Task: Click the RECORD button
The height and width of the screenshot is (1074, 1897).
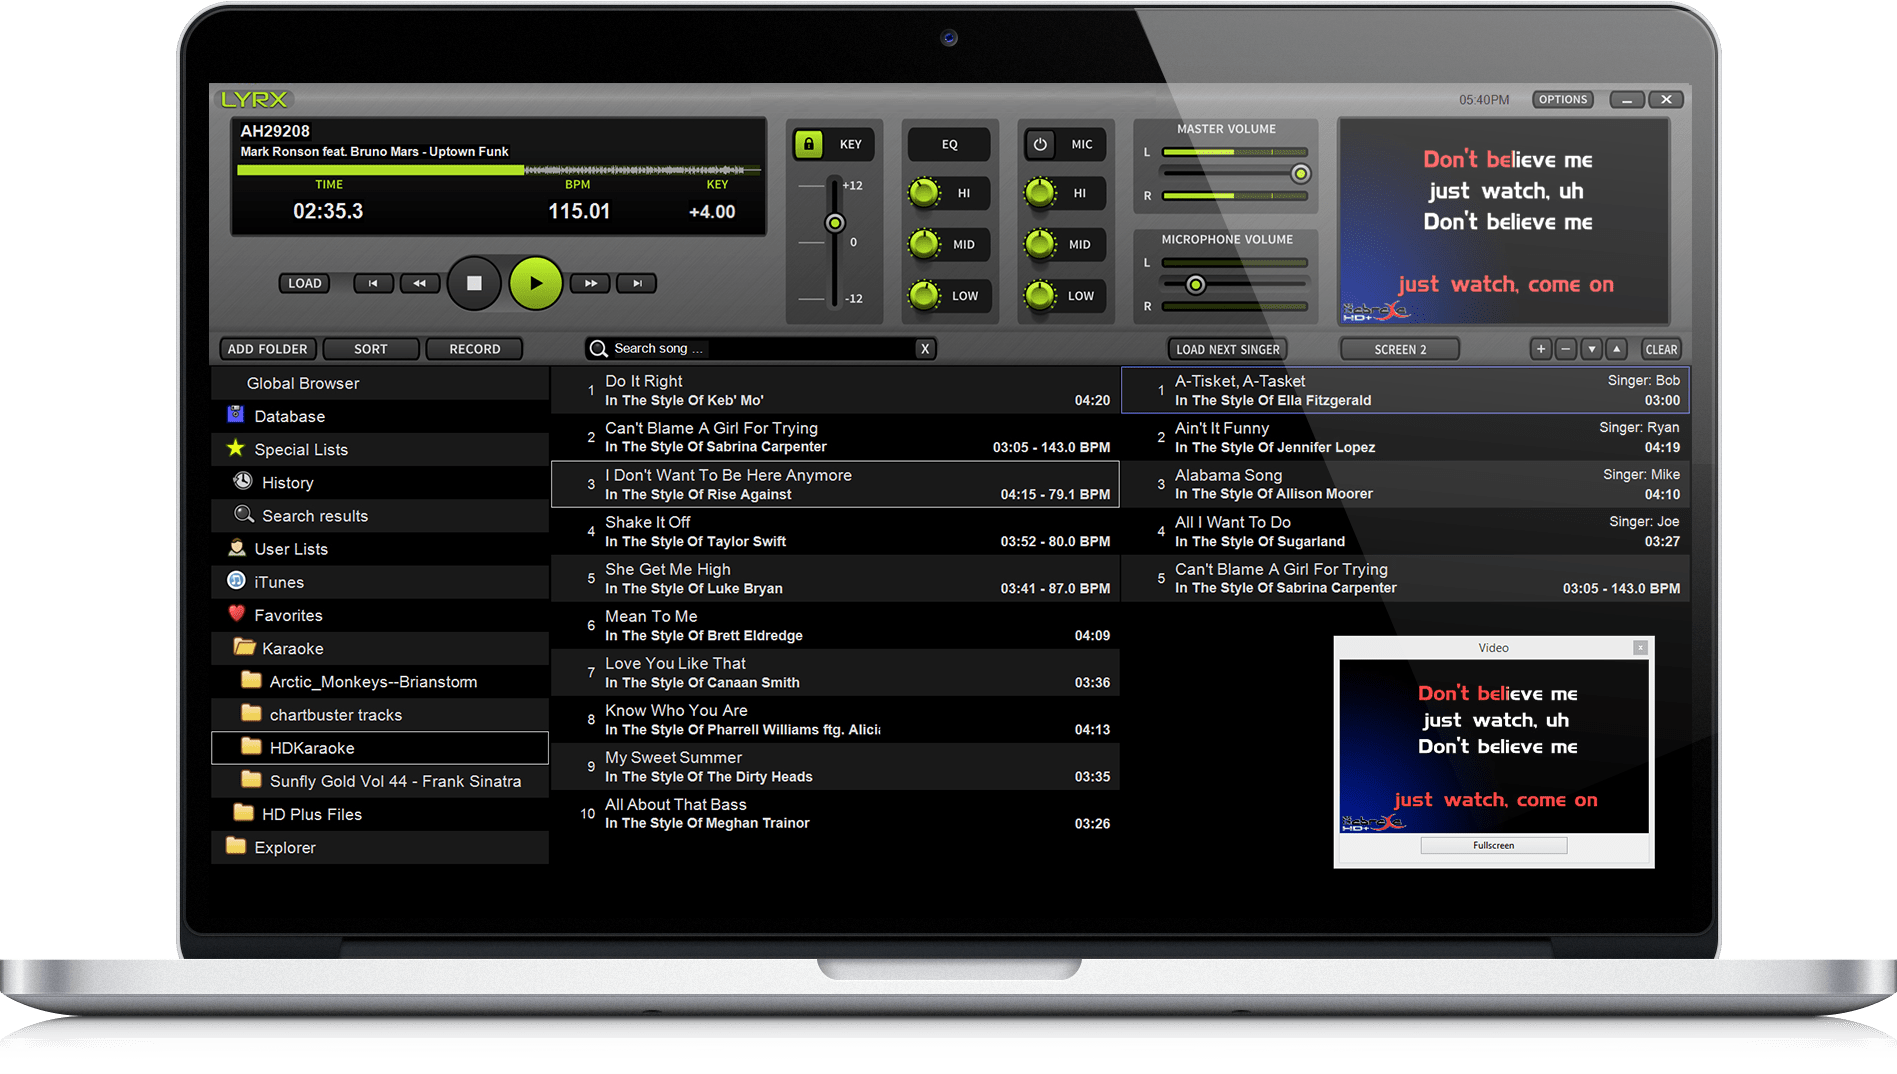Action: (x=474, y=349)
